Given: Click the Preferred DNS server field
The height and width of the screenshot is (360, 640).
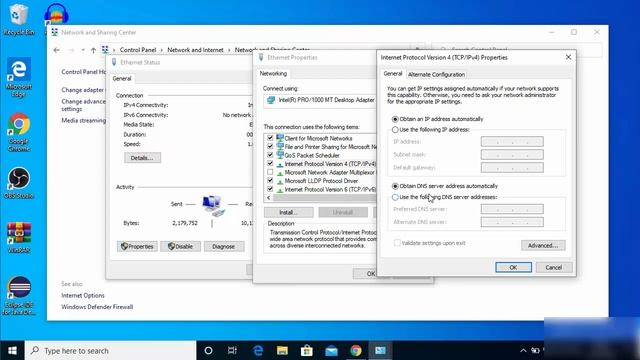Looking at the screenshot, I should pyautogui.click(x=512, y=209).
